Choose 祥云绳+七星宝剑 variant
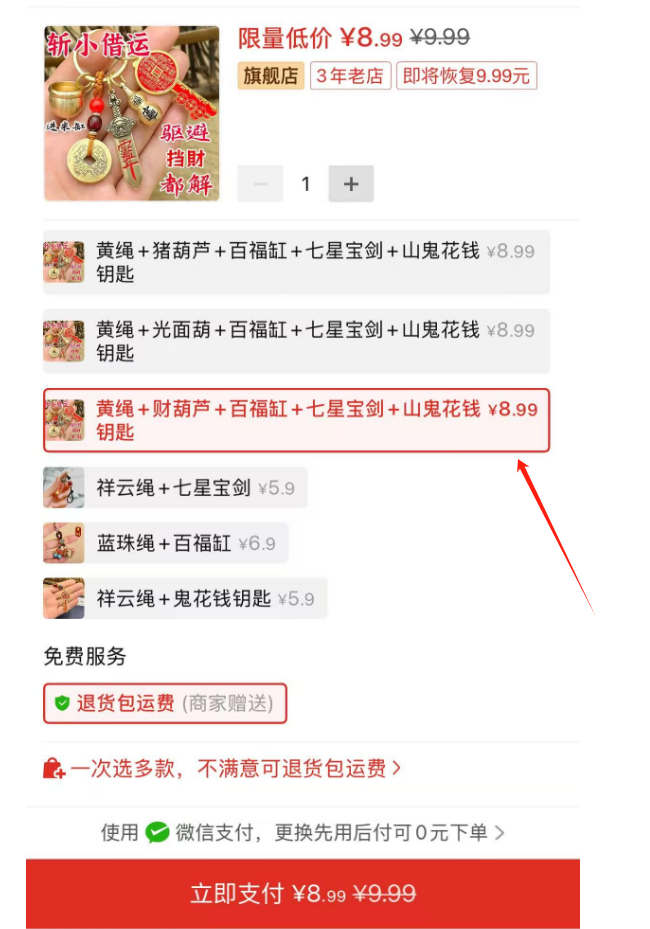This screenshot has height=929, width=650. pos(175,488)
